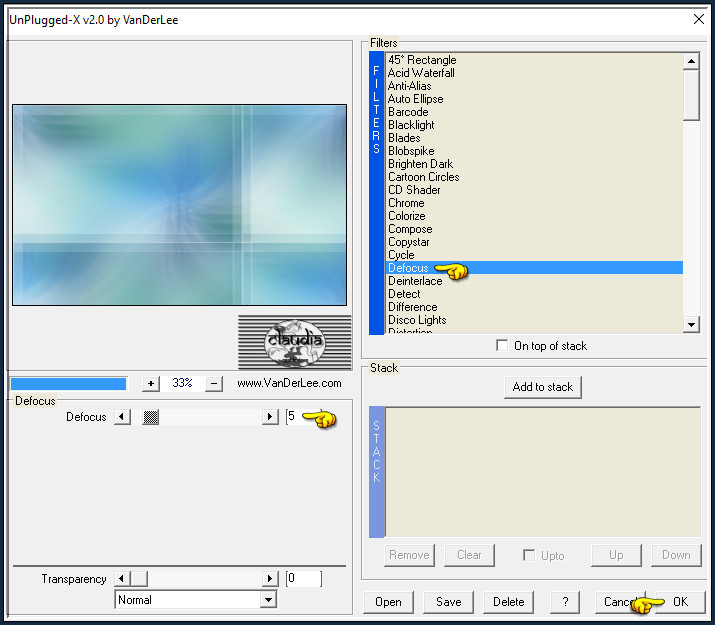Click Add to stack button

click(x=543, y=387)
